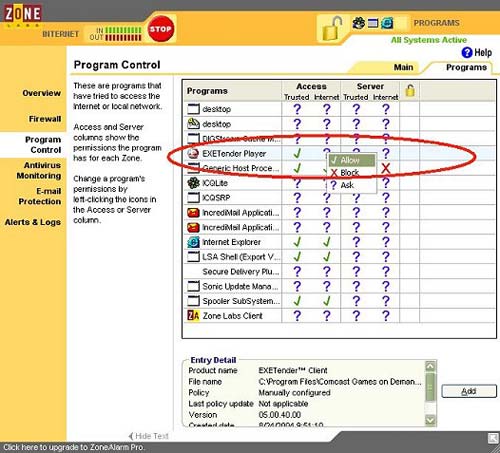Click the Product name value EXETender Client
Image resolution: width=500 pixels, height=453 pixels.
[x=293, y=370]
